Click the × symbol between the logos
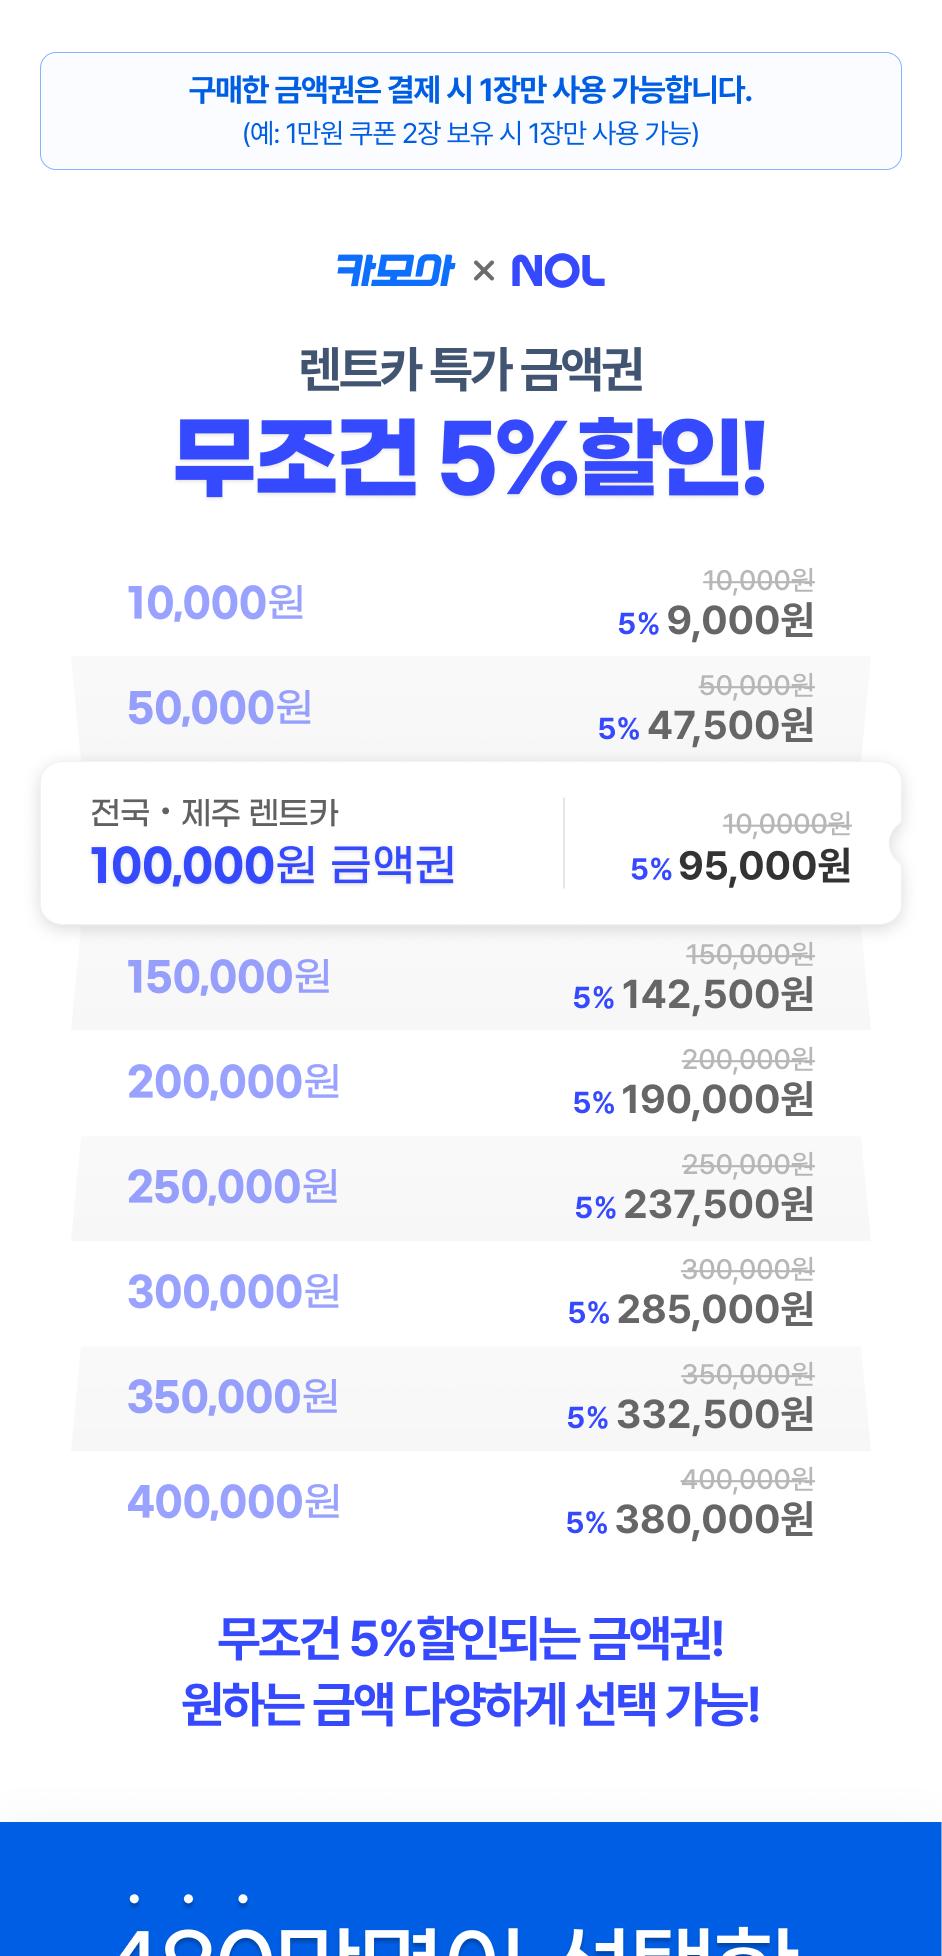 click(484, 271)
